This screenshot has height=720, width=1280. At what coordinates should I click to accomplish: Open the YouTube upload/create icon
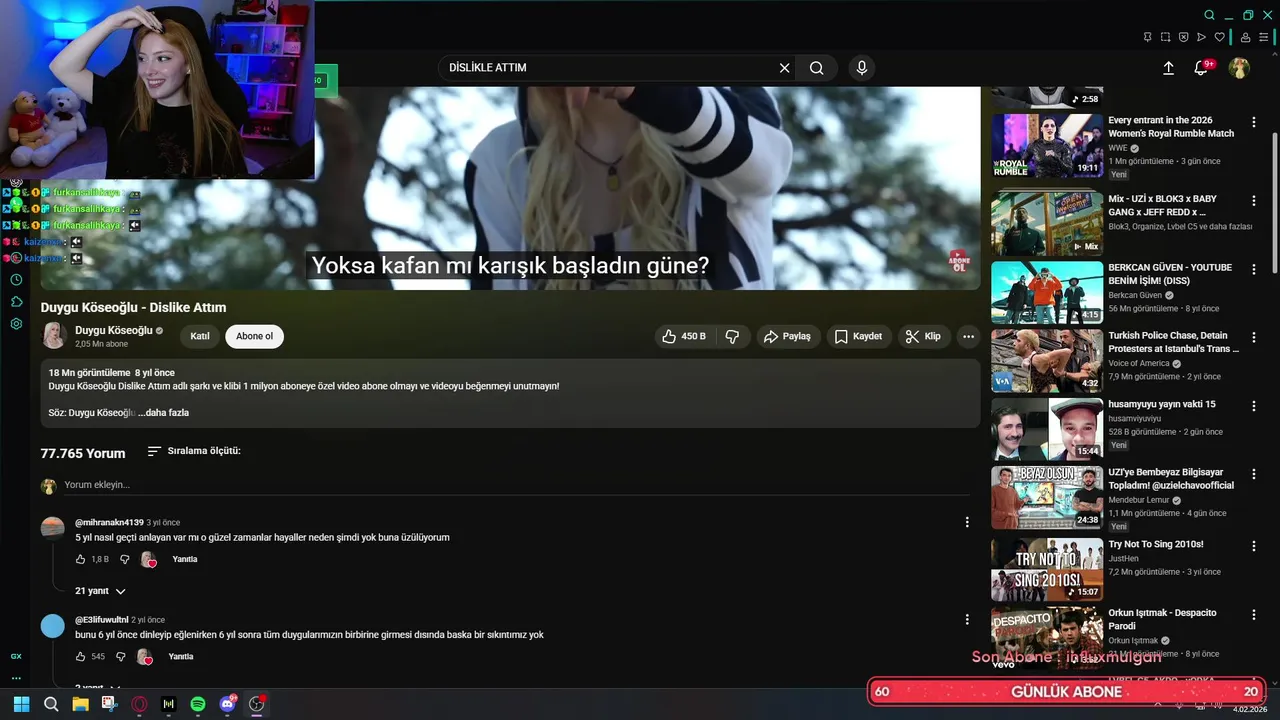point(1168,68)
